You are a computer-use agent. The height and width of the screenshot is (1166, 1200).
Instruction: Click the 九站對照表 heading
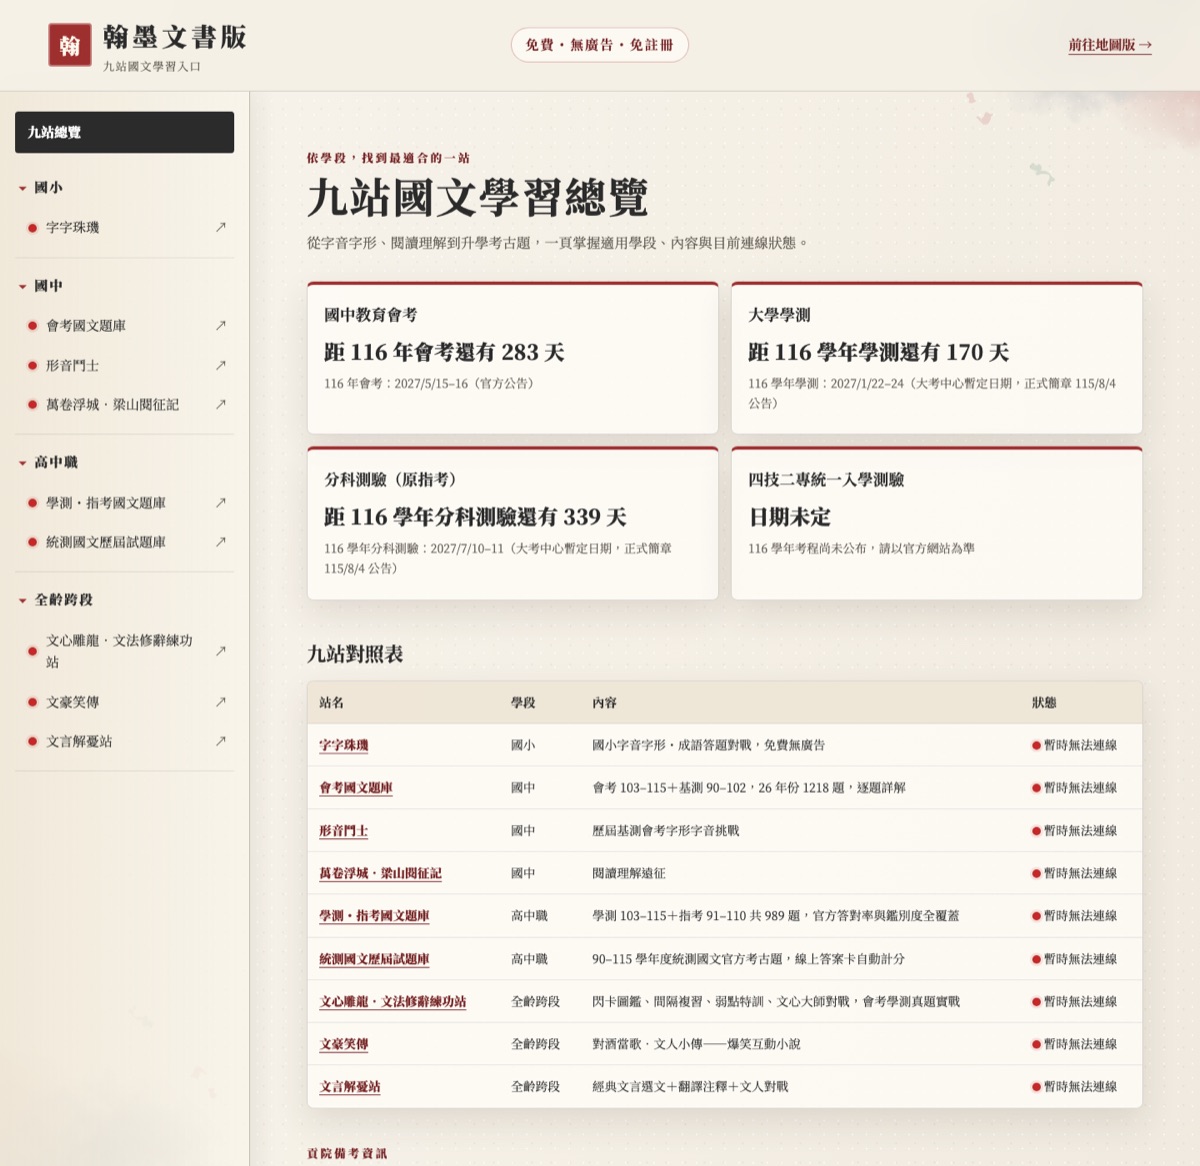tap(355, 654)
